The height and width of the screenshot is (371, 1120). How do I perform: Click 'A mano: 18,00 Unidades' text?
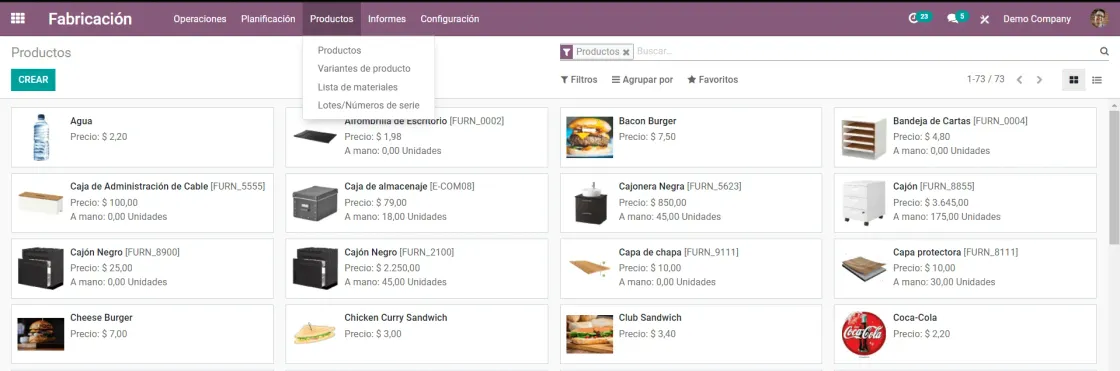396,217
